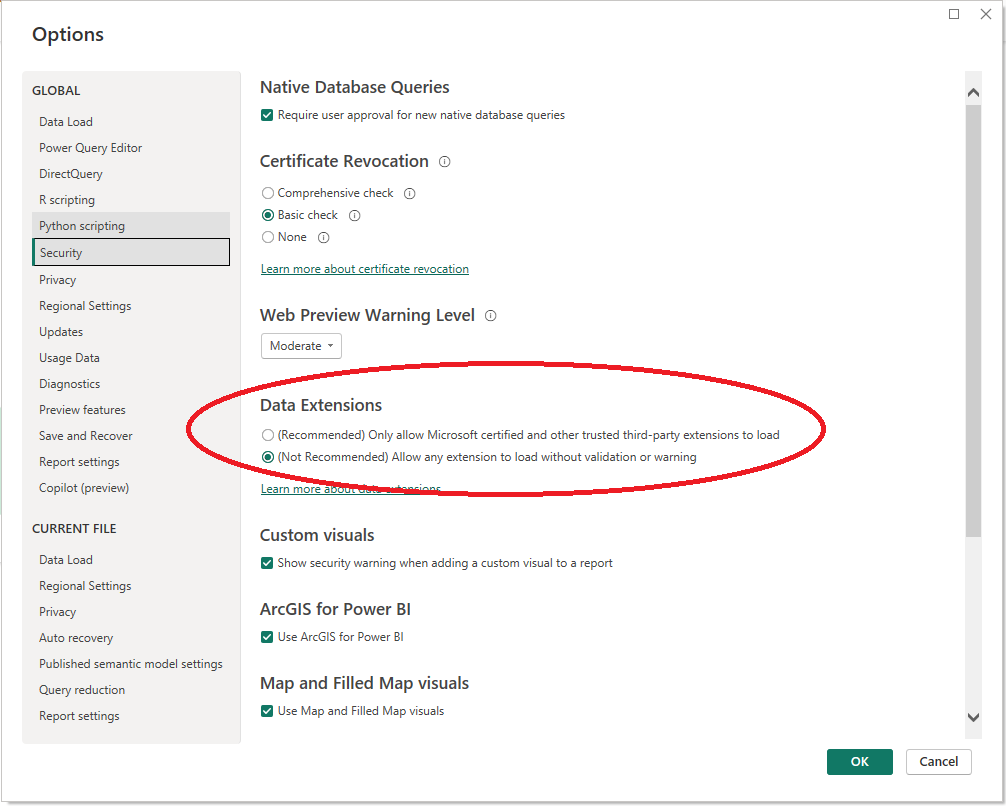
Task: Open Learn more about certificate revocation link
Action: tap(364, 269)
